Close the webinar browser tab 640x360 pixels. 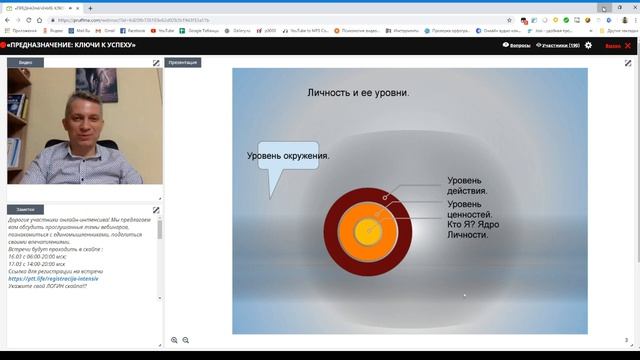[78, 8]
